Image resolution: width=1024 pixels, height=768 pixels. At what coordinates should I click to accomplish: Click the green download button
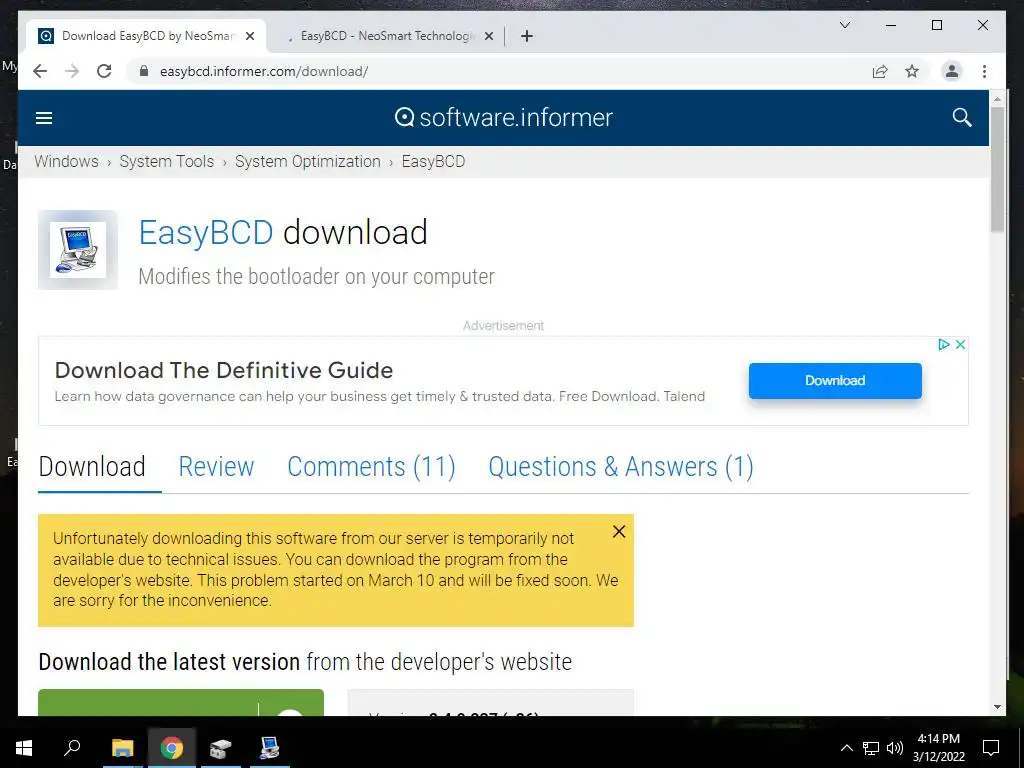click(x=181, y=703)
